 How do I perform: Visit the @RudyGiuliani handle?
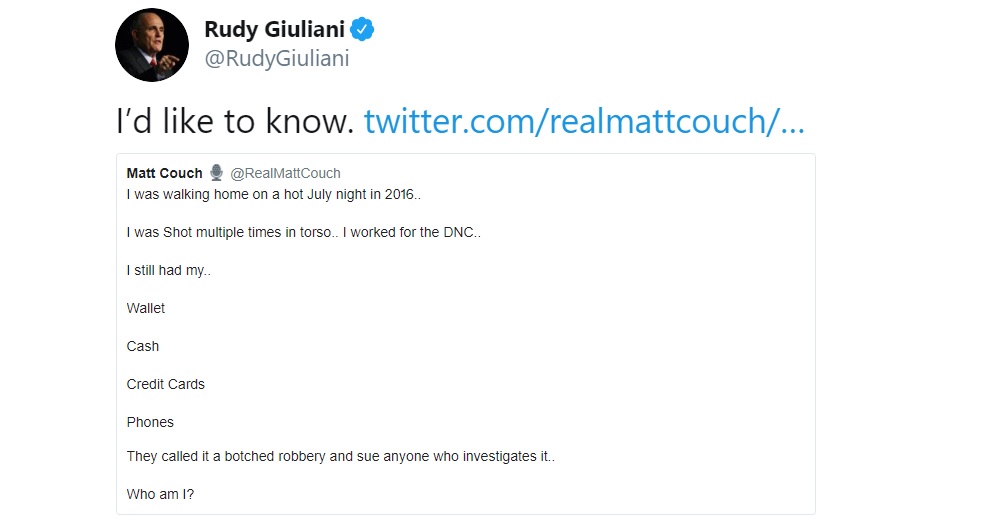277,59
